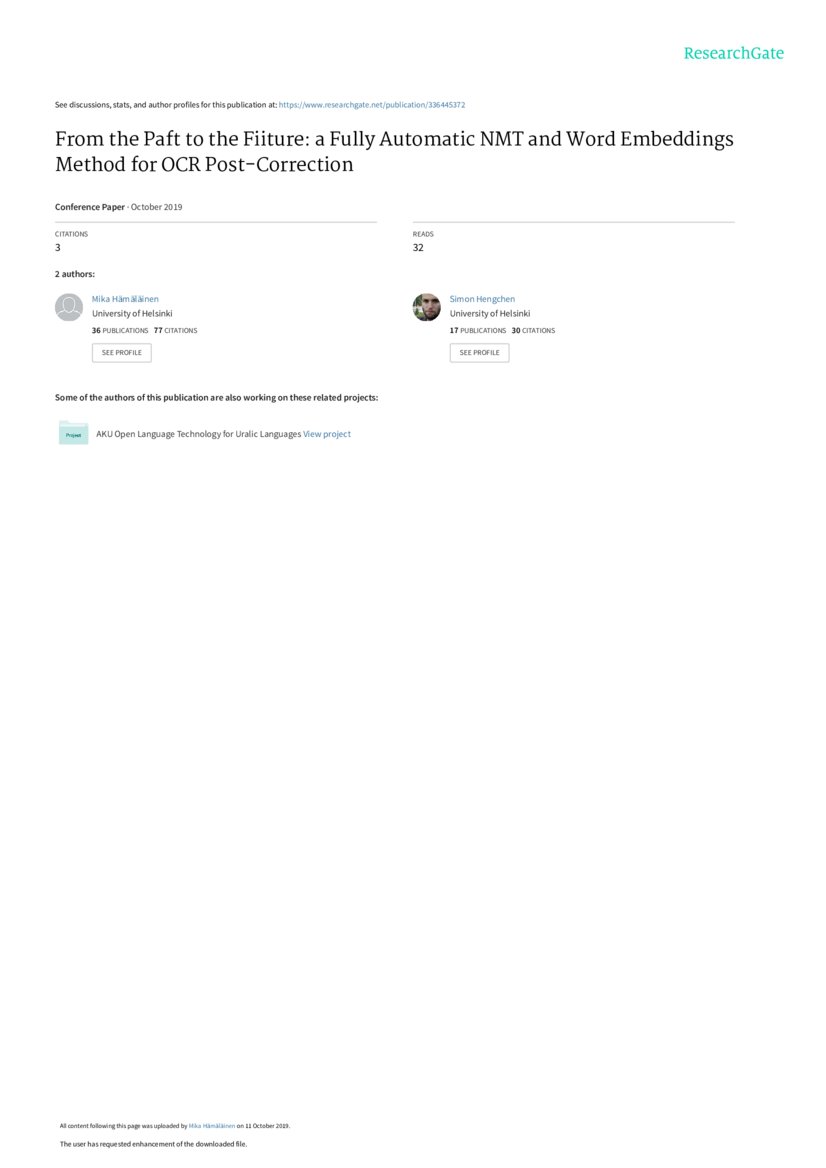Click Simon Hengchen's profile photo
This screenshot has width=826, height=1168.
click(x=427, y=307)
